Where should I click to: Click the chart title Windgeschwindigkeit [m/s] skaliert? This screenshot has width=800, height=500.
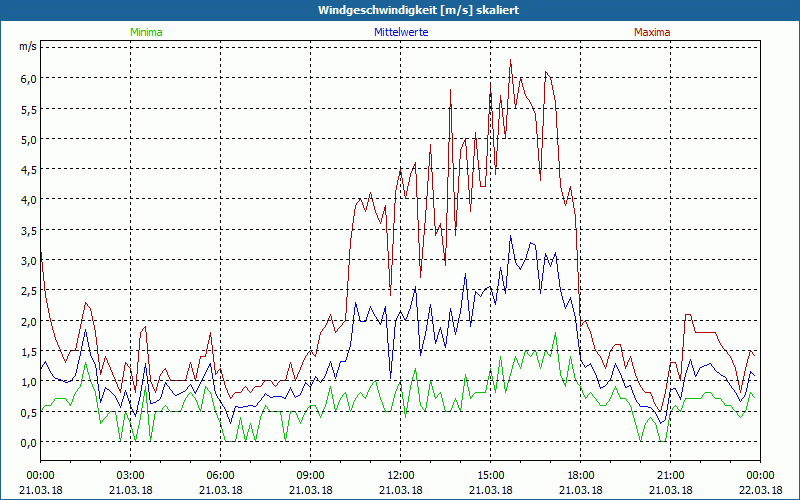[418, 10]
